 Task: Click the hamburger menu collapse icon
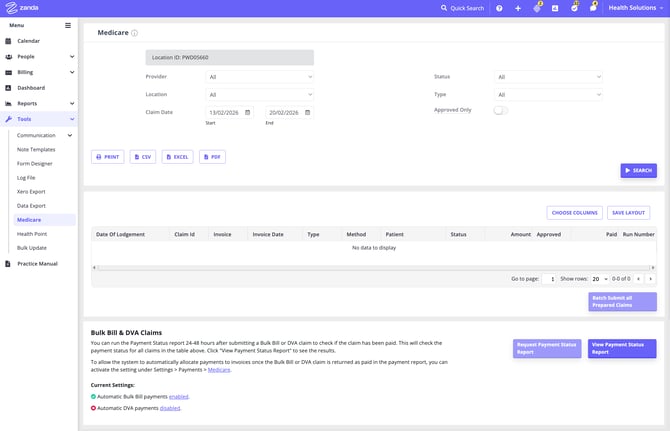tap(68, 25)
